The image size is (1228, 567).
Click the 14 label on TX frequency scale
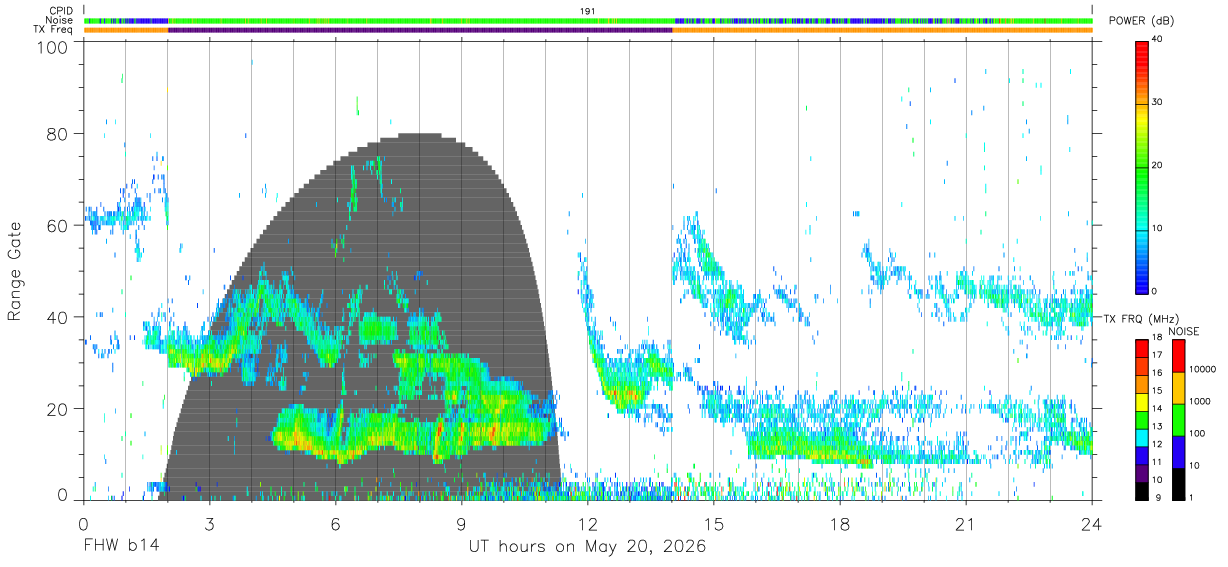[x=1156, y=408]
